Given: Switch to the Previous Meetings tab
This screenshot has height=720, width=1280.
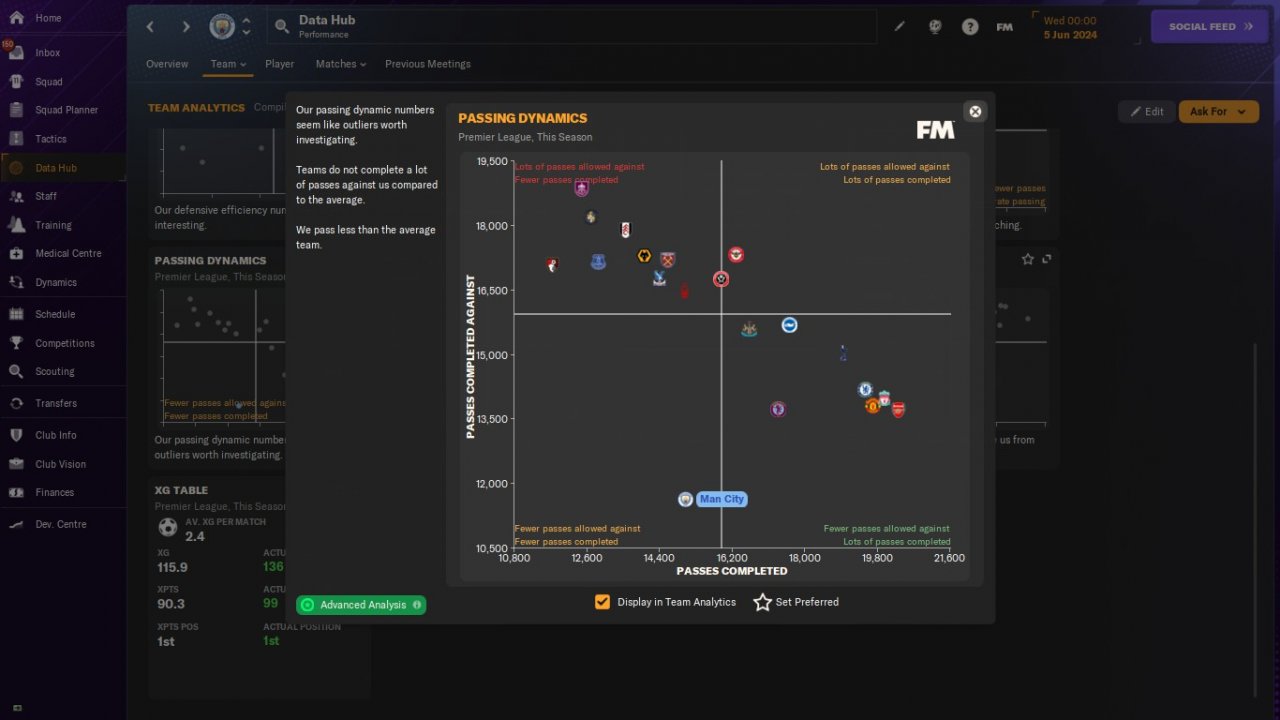Looking at the screenshot, I should [428, 64].
